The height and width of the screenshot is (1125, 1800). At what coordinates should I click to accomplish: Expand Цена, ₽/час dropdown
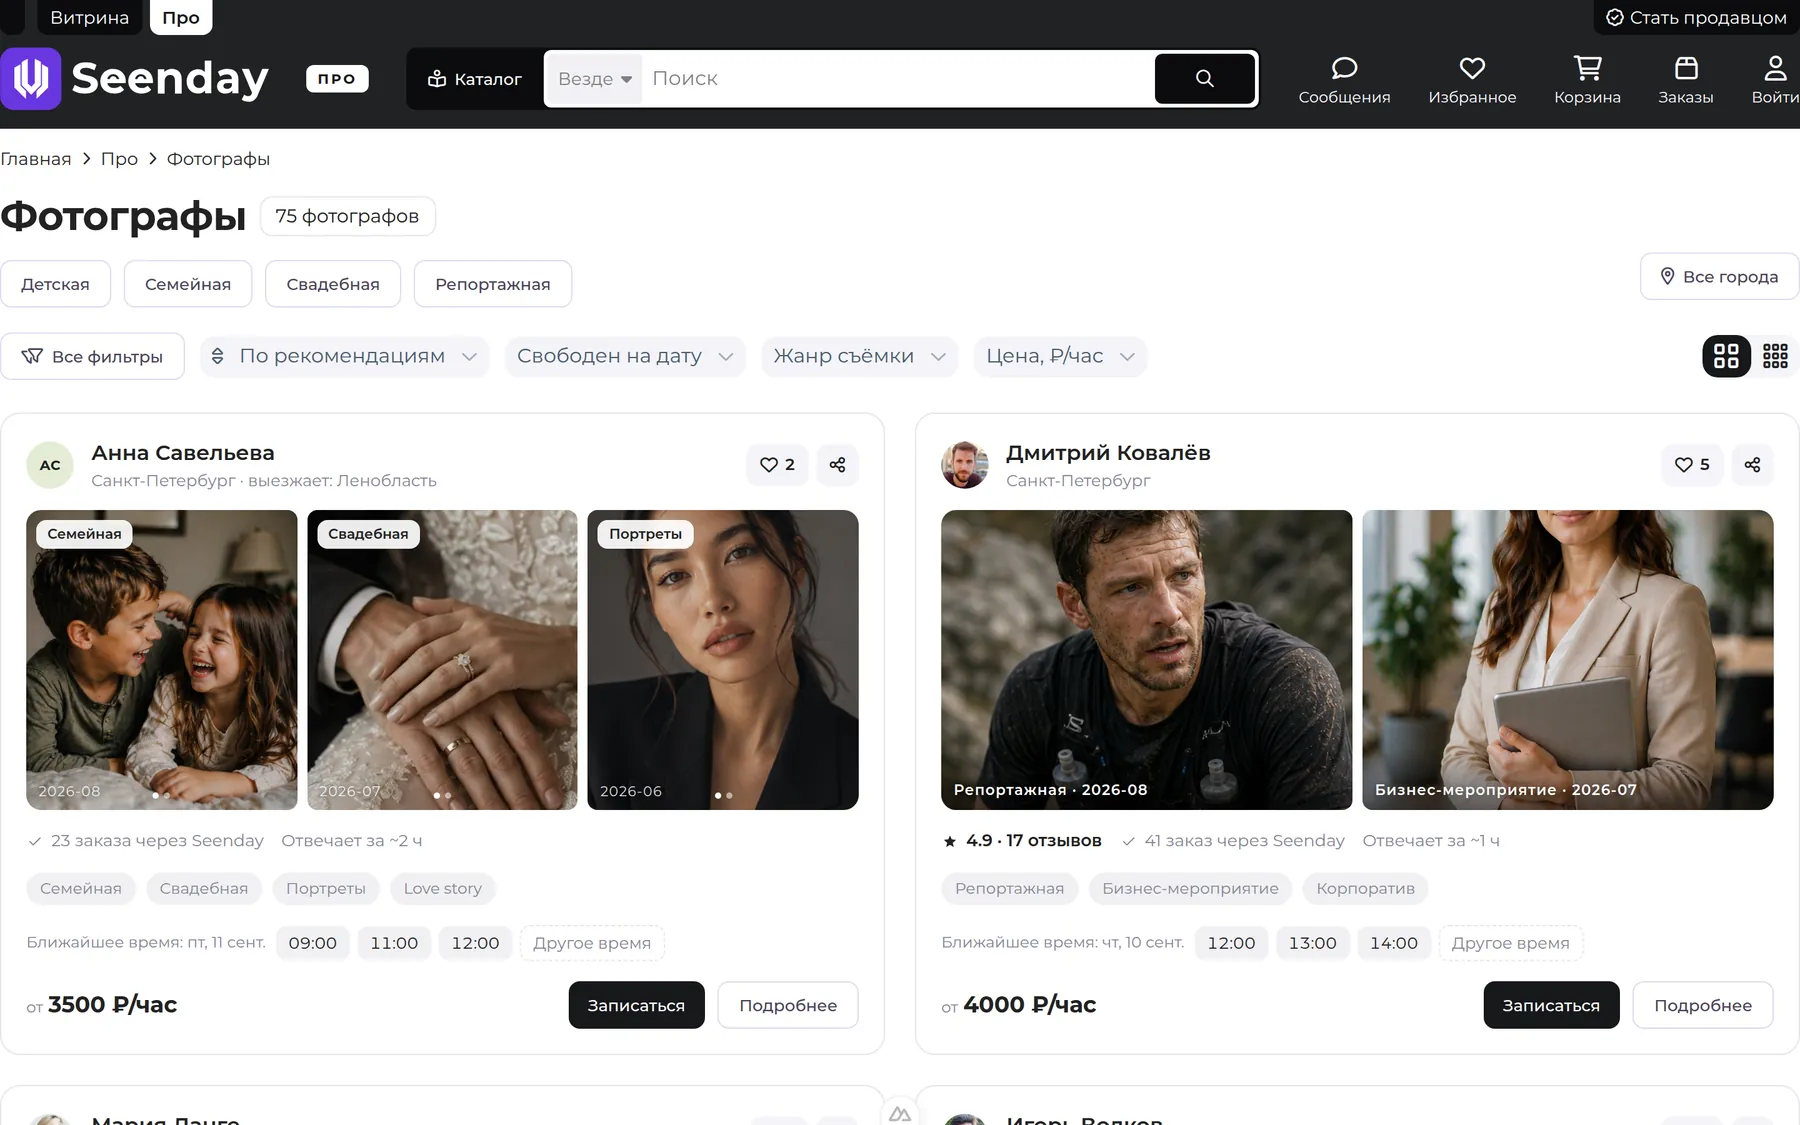[x=1060, y=356]
